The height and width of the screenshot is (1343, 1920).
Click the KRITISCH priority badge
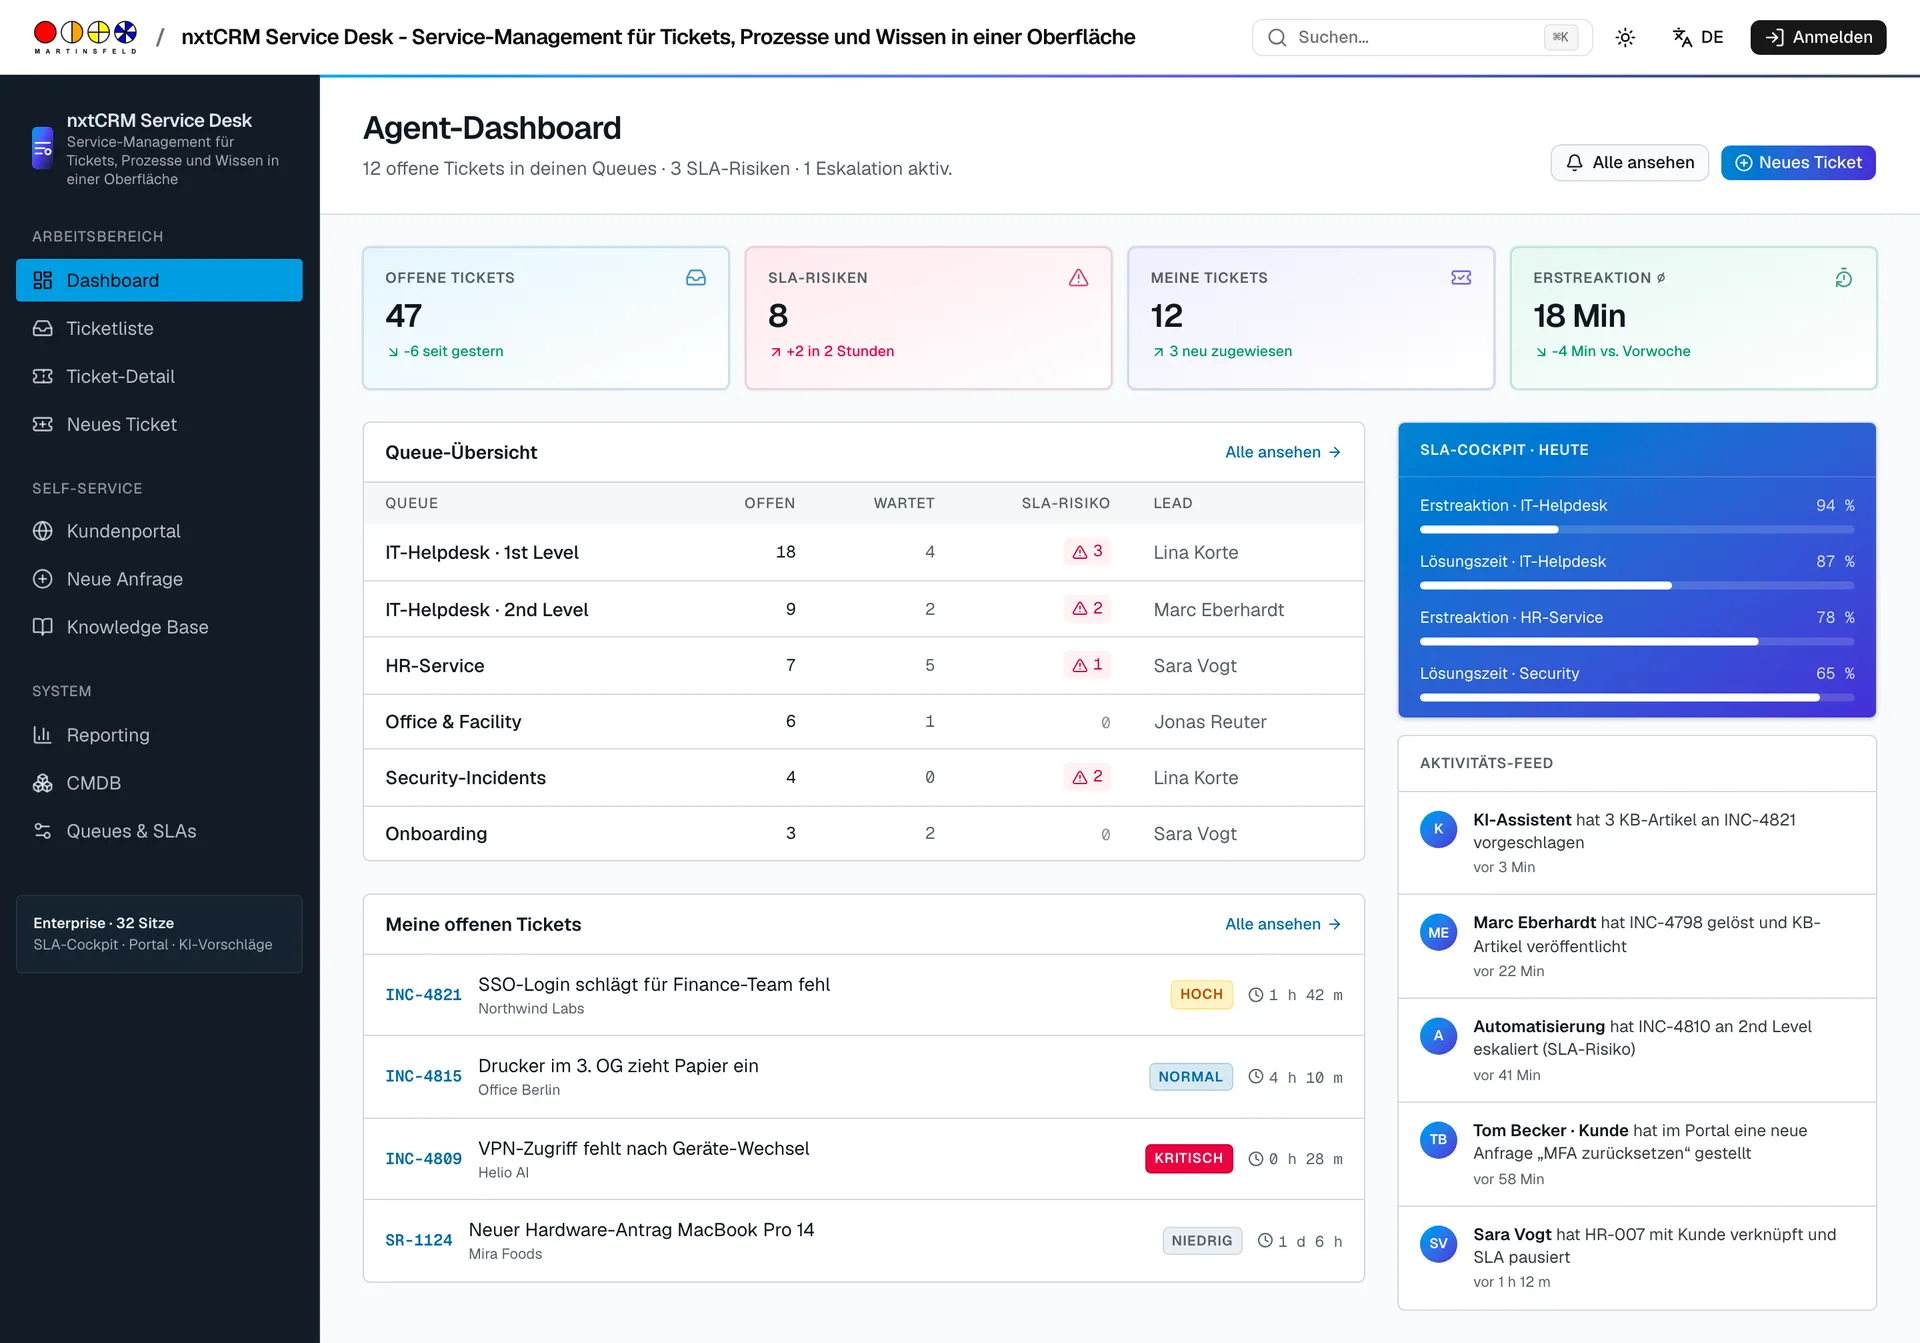1188,1158
